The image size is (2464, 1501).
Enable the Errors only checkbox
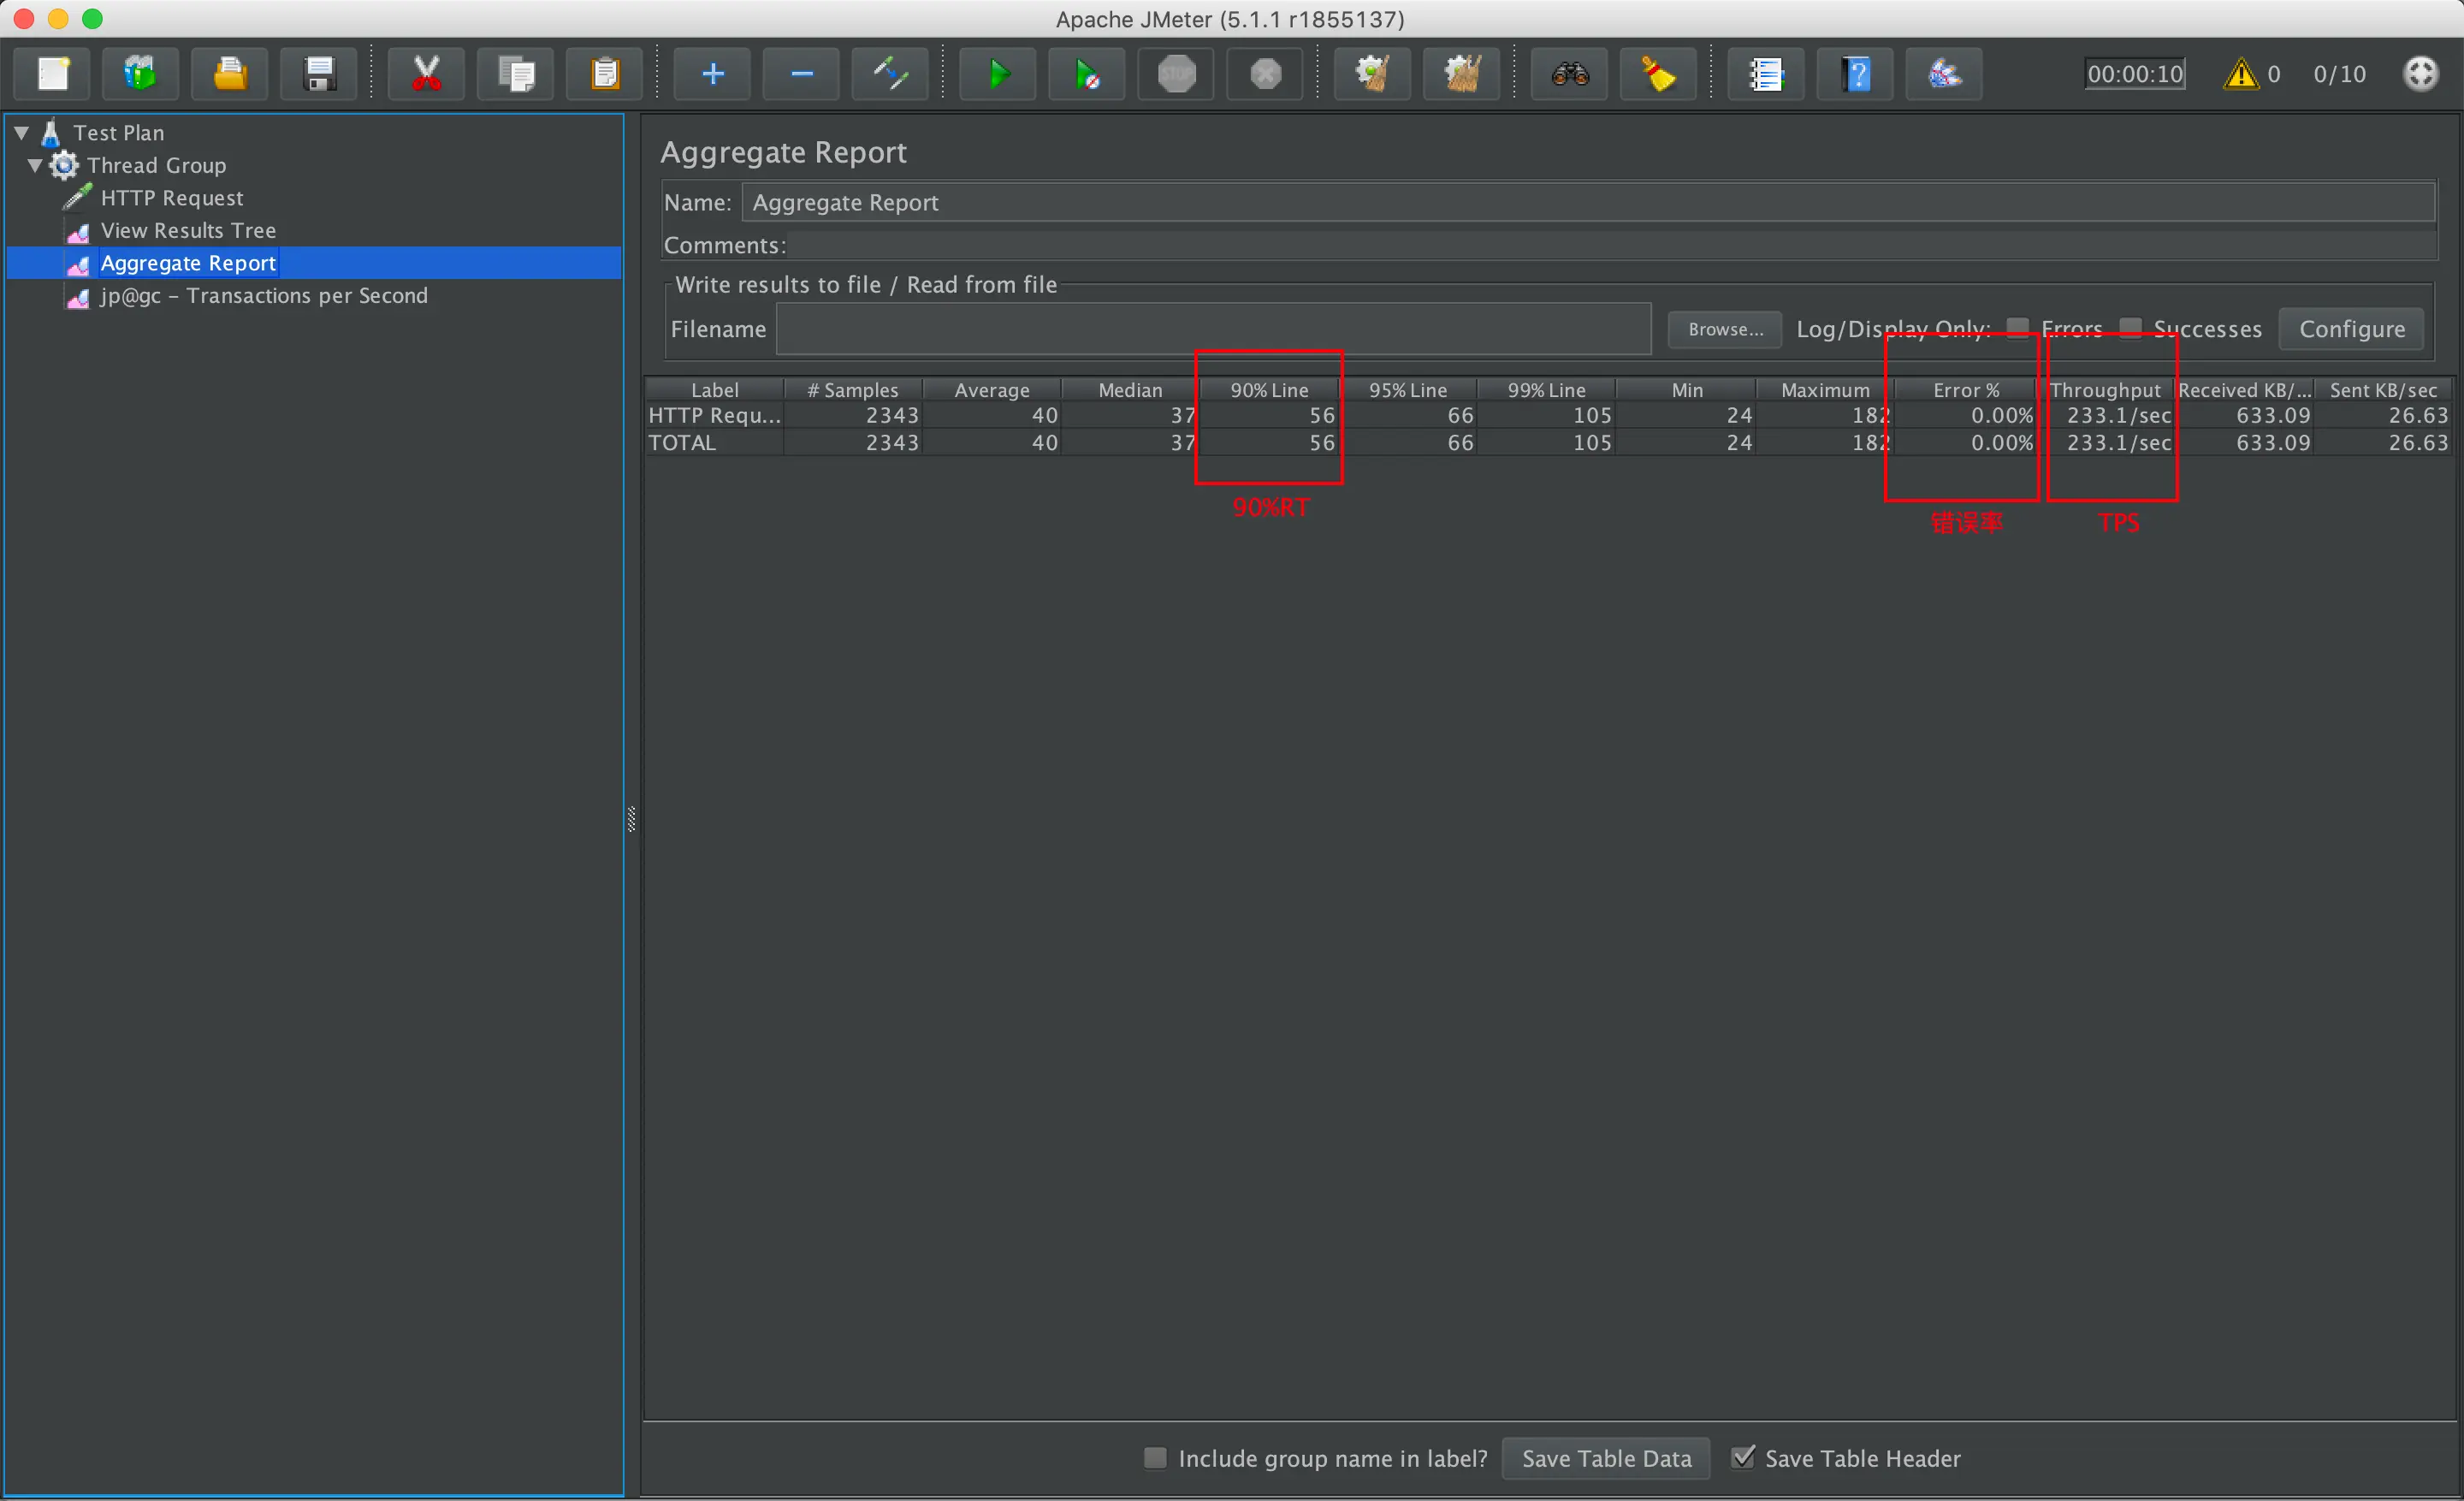click(2018, 328)
